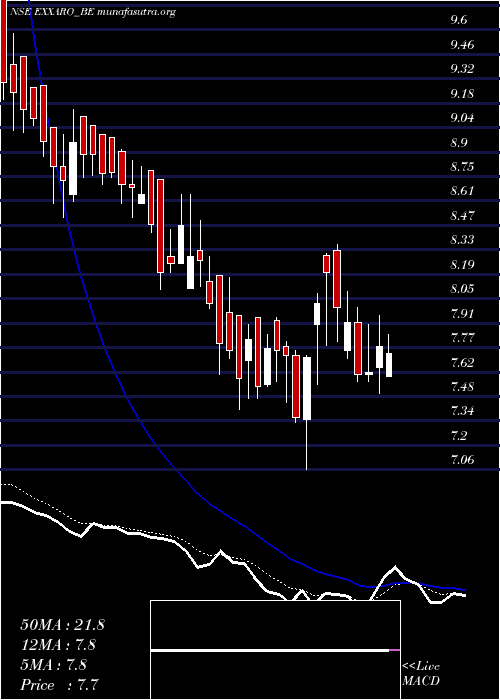The image size is (500, 700).
Task: Click the 9.32 price axis label
Action: pyautogui.click(x=462, y=69)
